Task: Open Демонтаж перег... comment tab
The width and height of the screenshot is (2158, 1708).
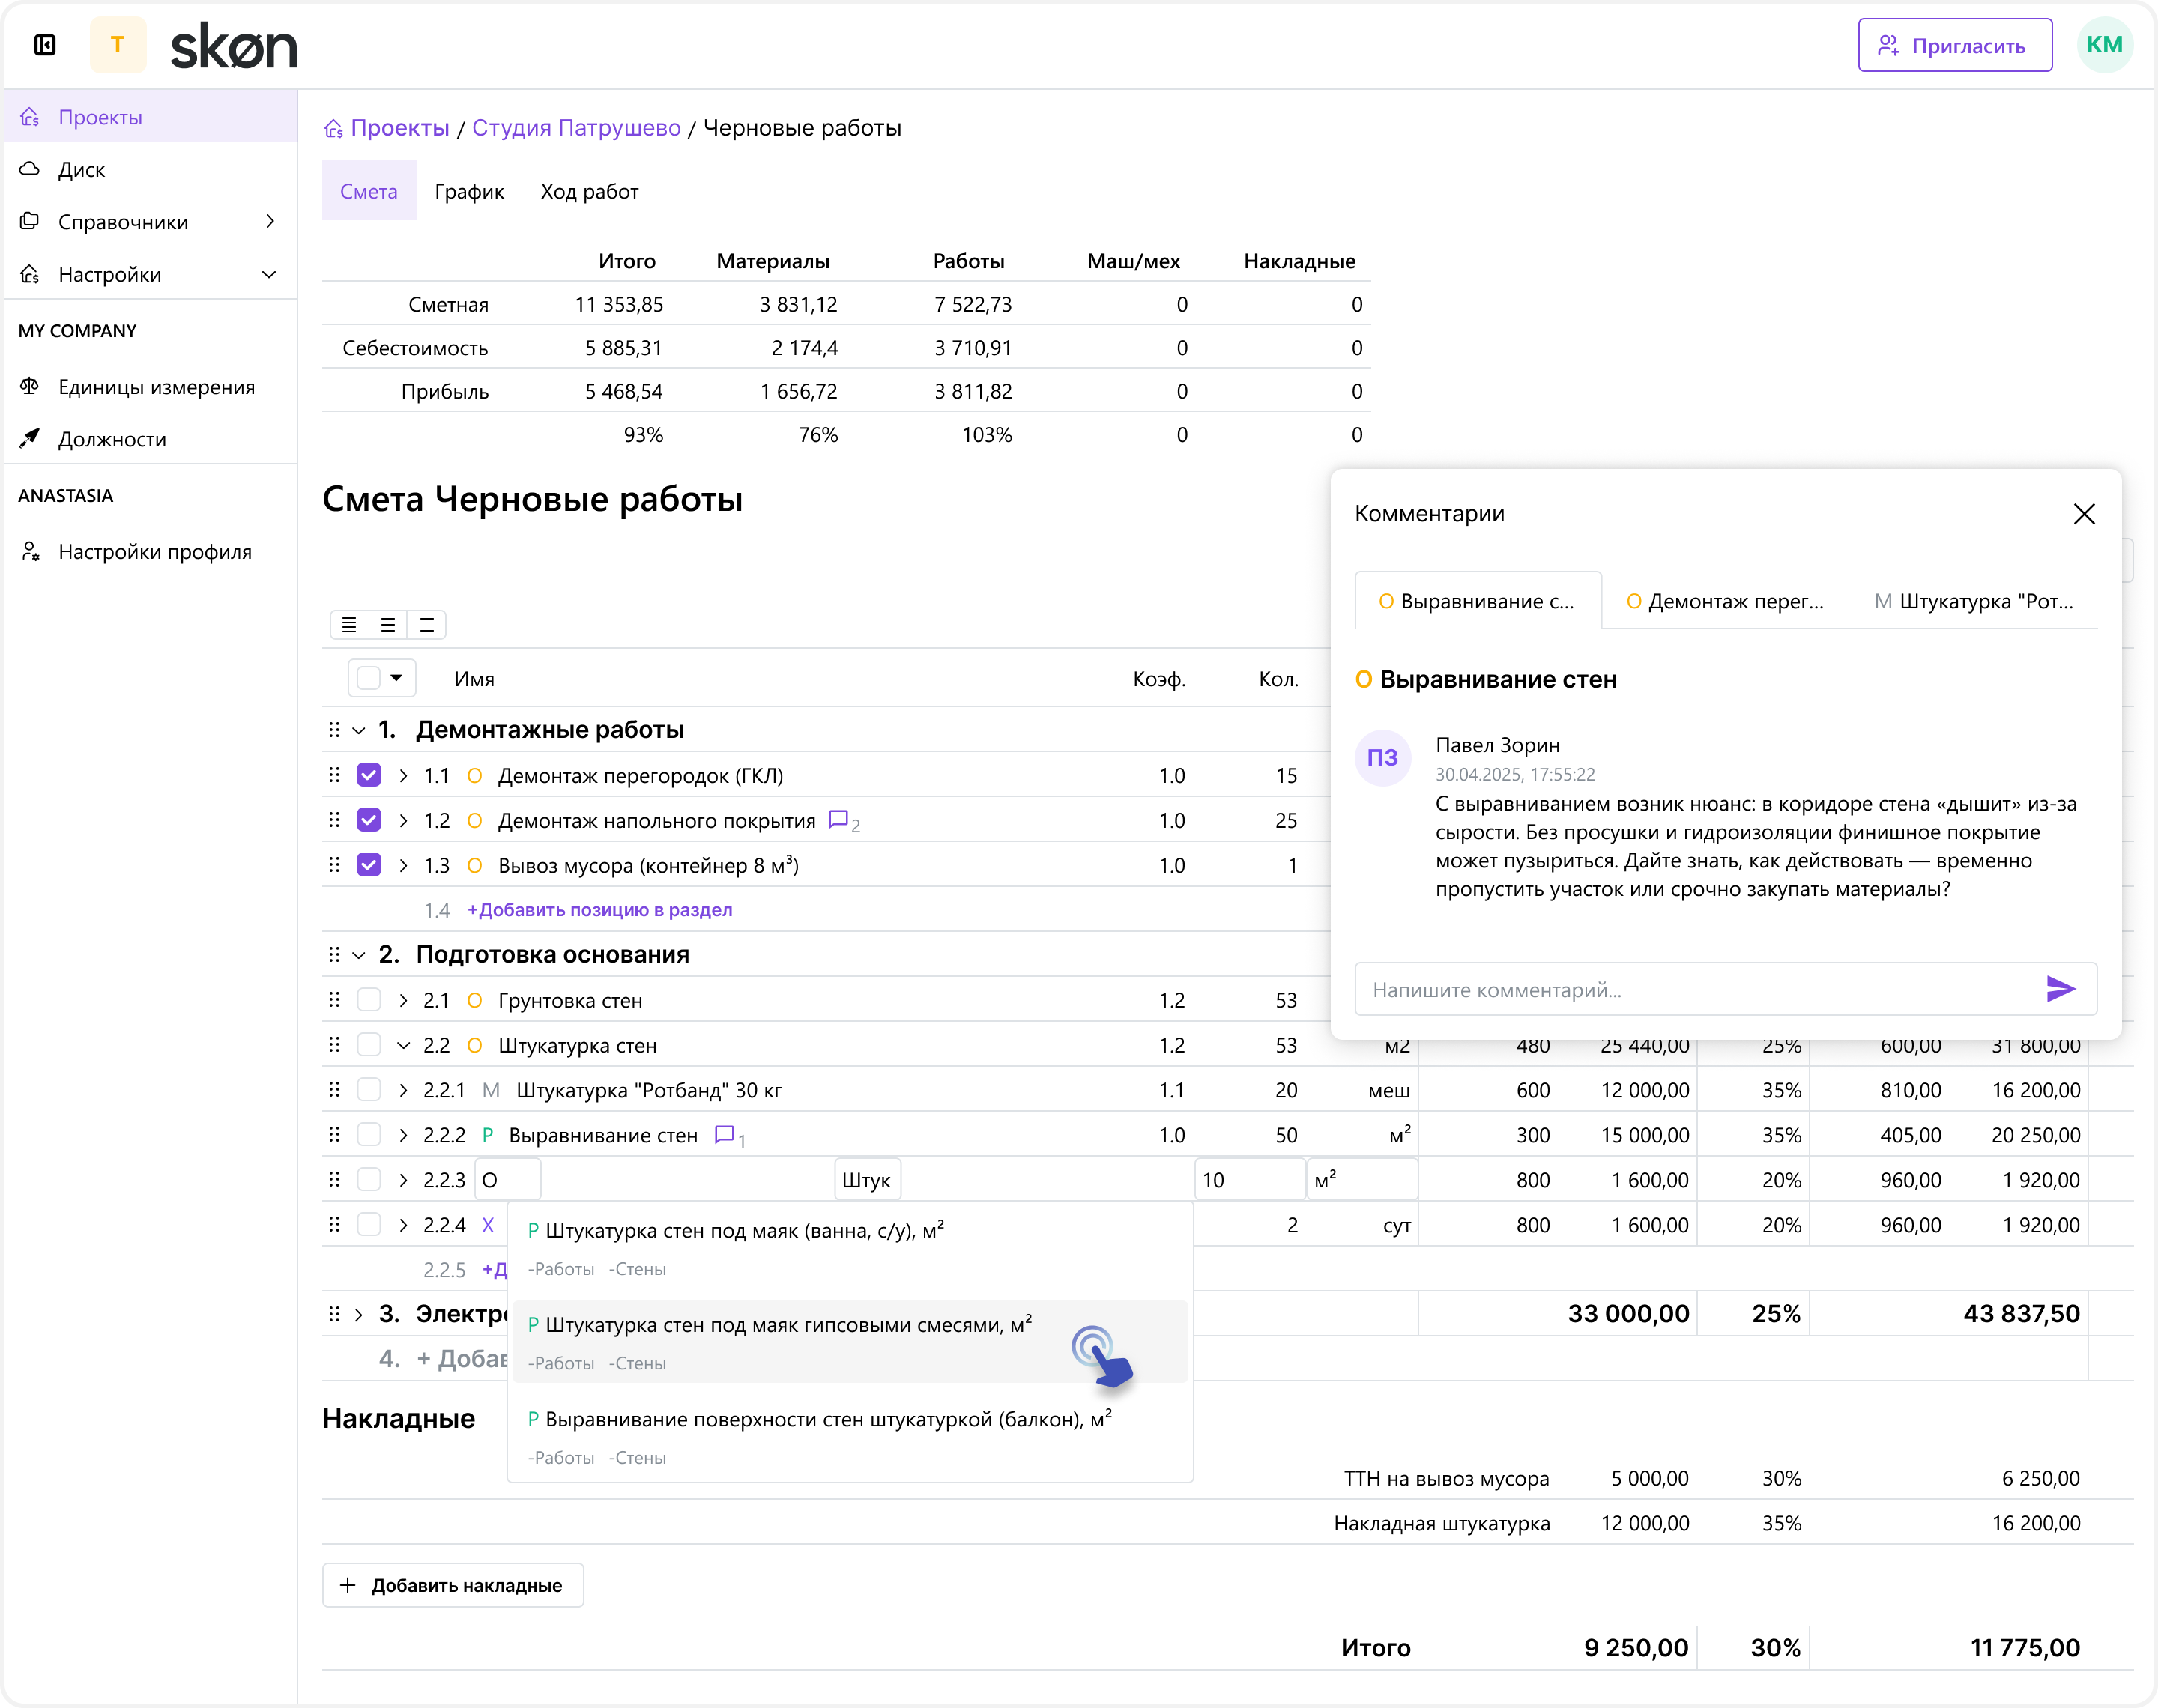Action: click(1724, 601)
